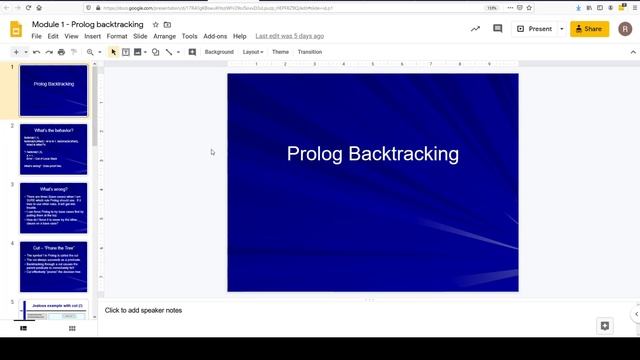Screen dimensions: 640x360
Task: Open the Add-ons menu
Action: (x=215, y=36)
